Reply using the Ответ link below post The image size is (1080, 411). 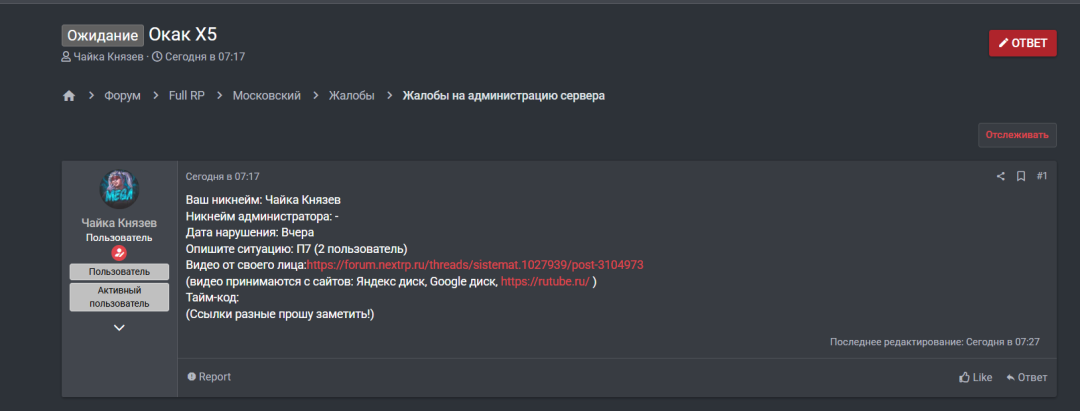1027,377
